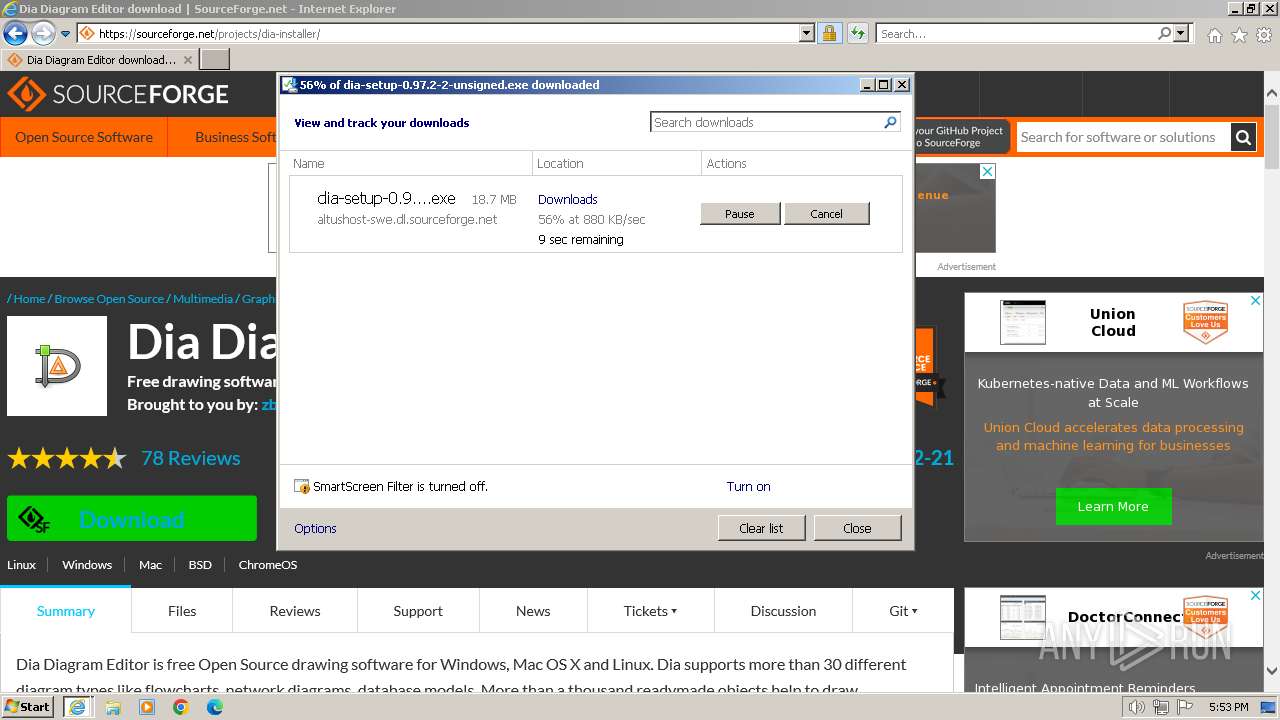Click the SmartScreen Filter shield icon
The width and height of the screenshot is (1280, 720).
pos(302,486)
